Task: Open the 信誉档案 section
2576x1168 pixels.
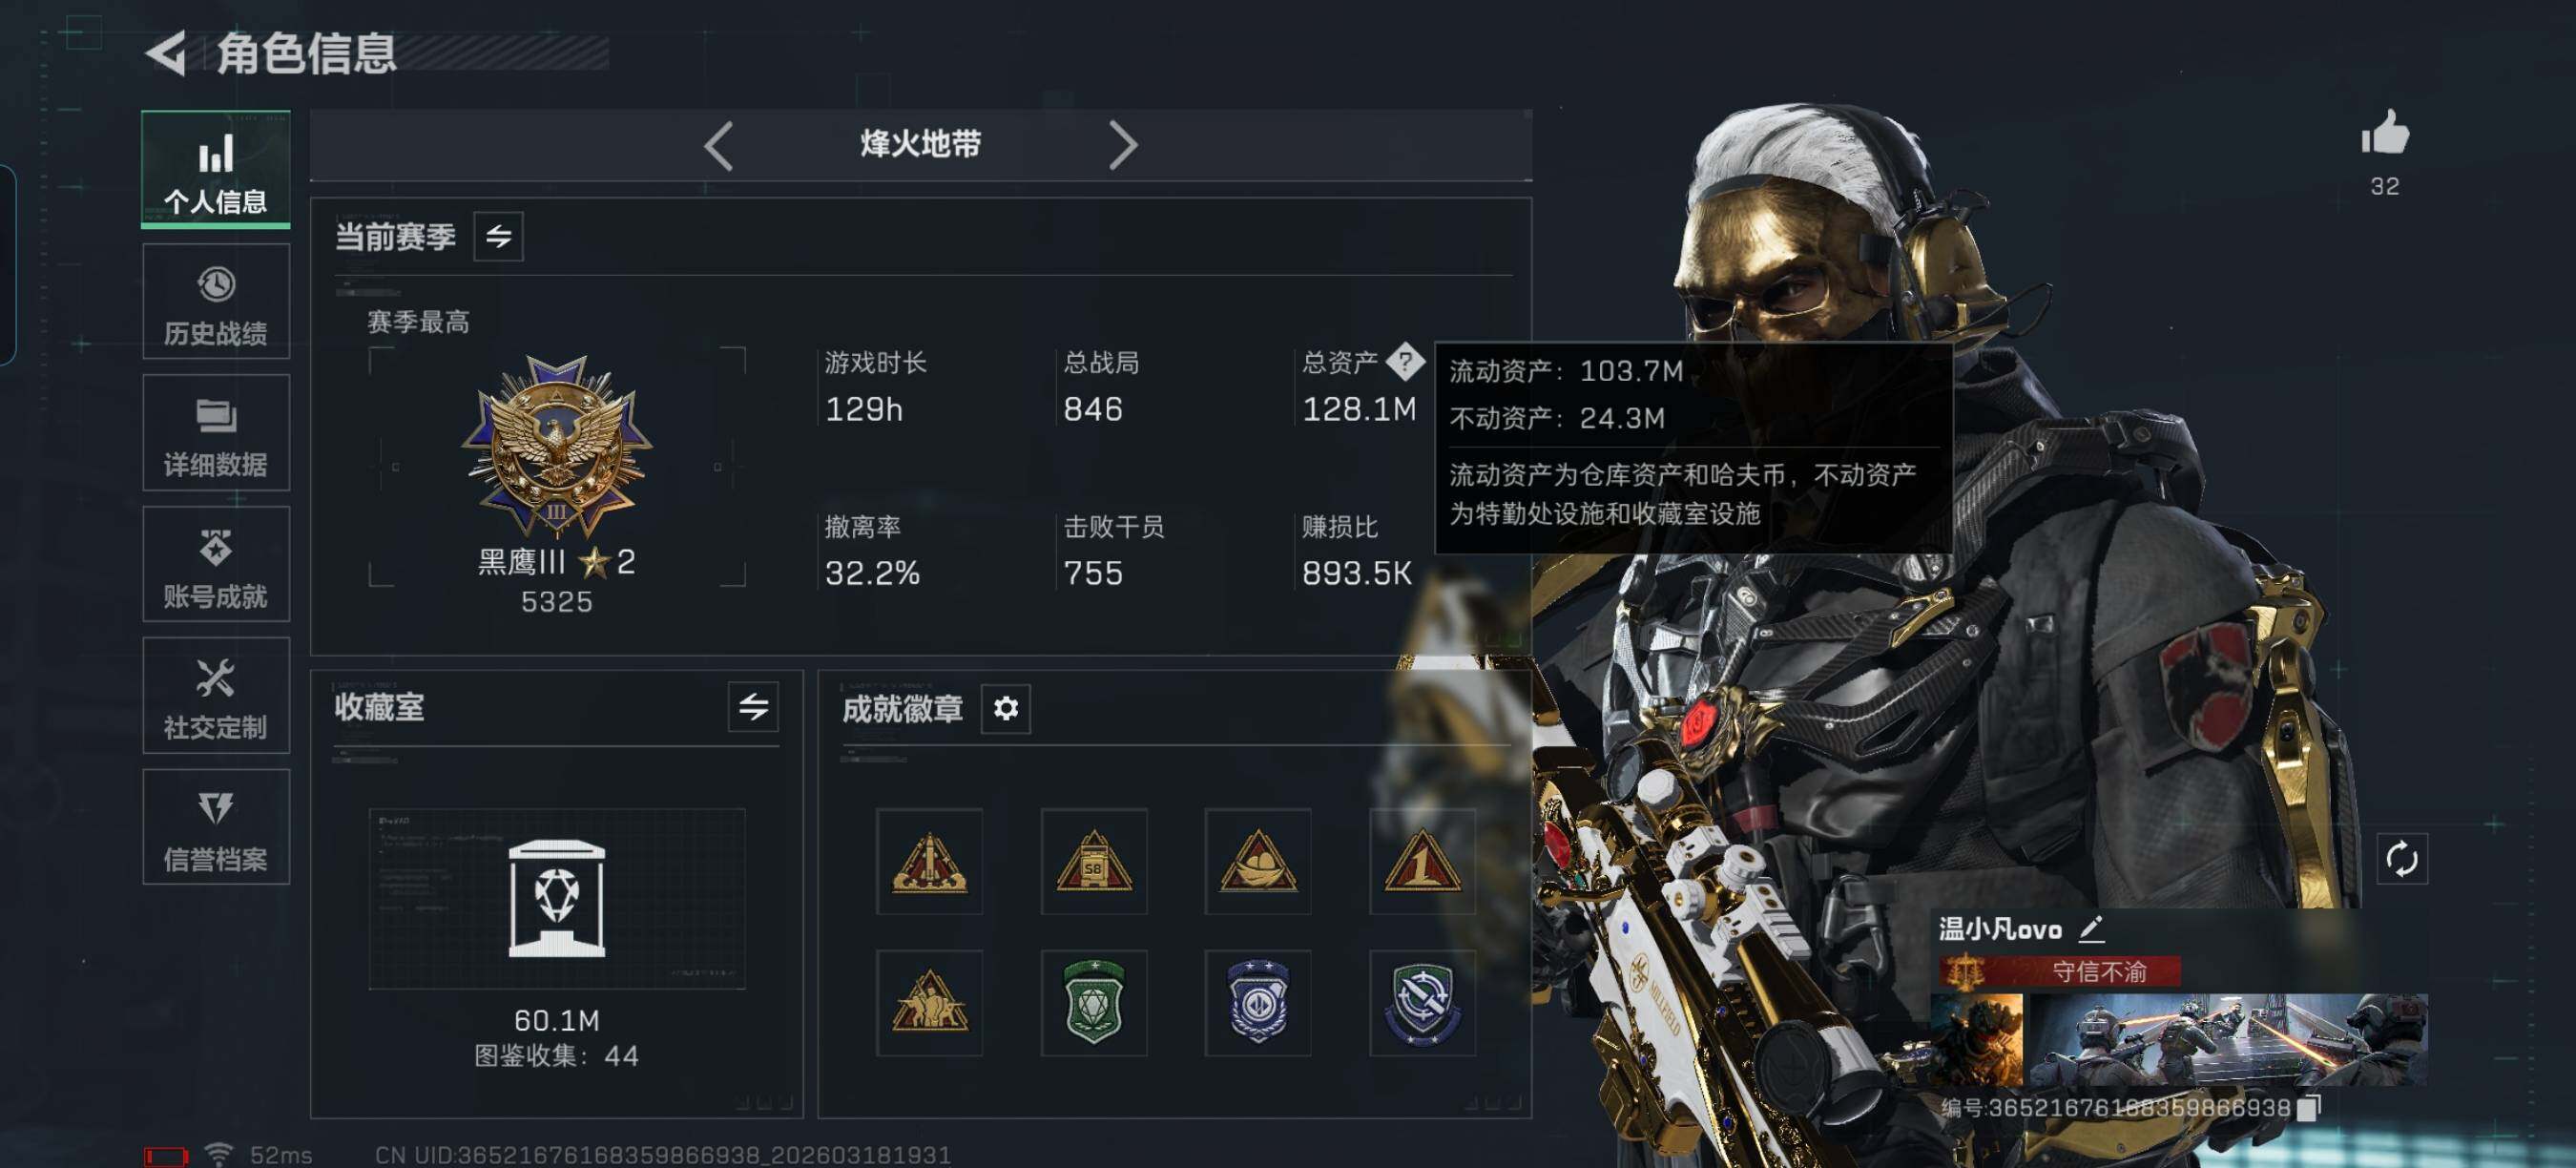Action: pyautogui.click(x=216, y=827)
